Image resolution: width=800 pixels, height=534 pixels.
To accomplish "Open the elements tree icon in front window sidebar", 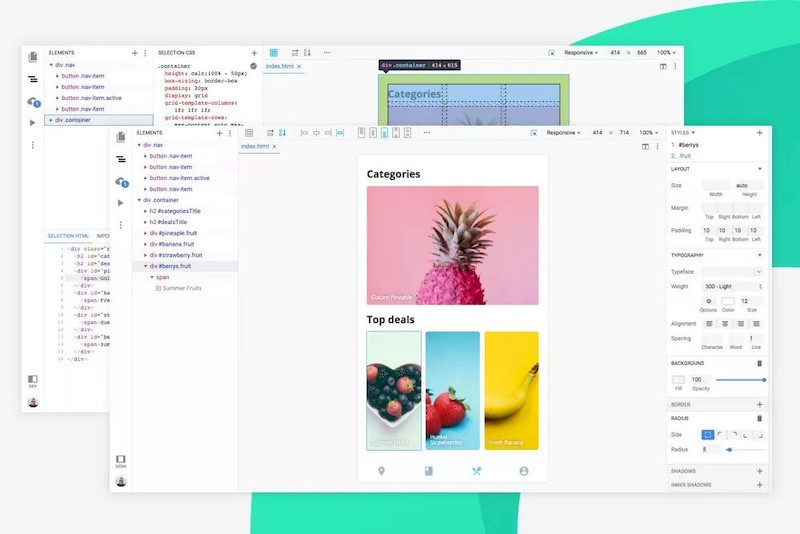I will pos(121,160).
